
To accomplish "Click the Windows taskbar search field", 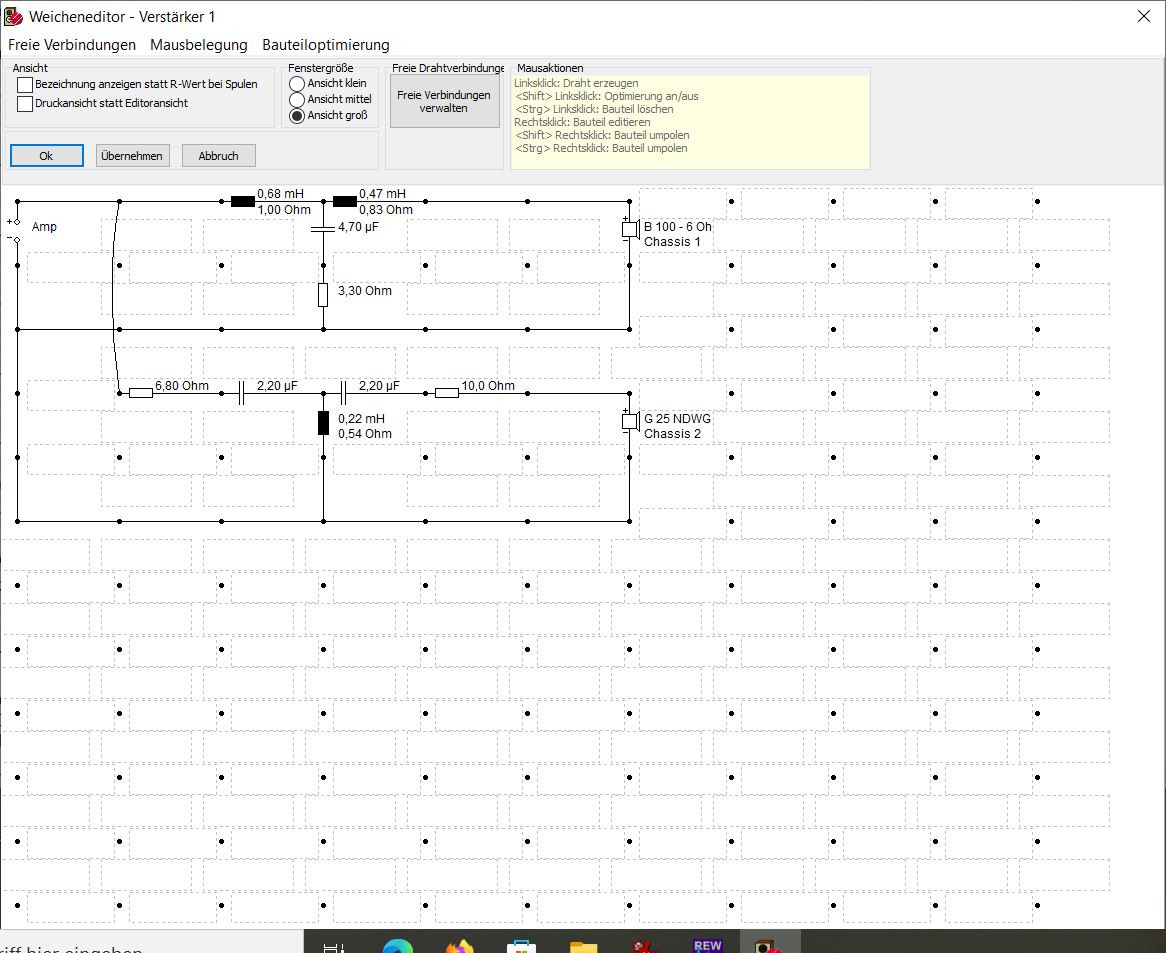I will (152, 943).
